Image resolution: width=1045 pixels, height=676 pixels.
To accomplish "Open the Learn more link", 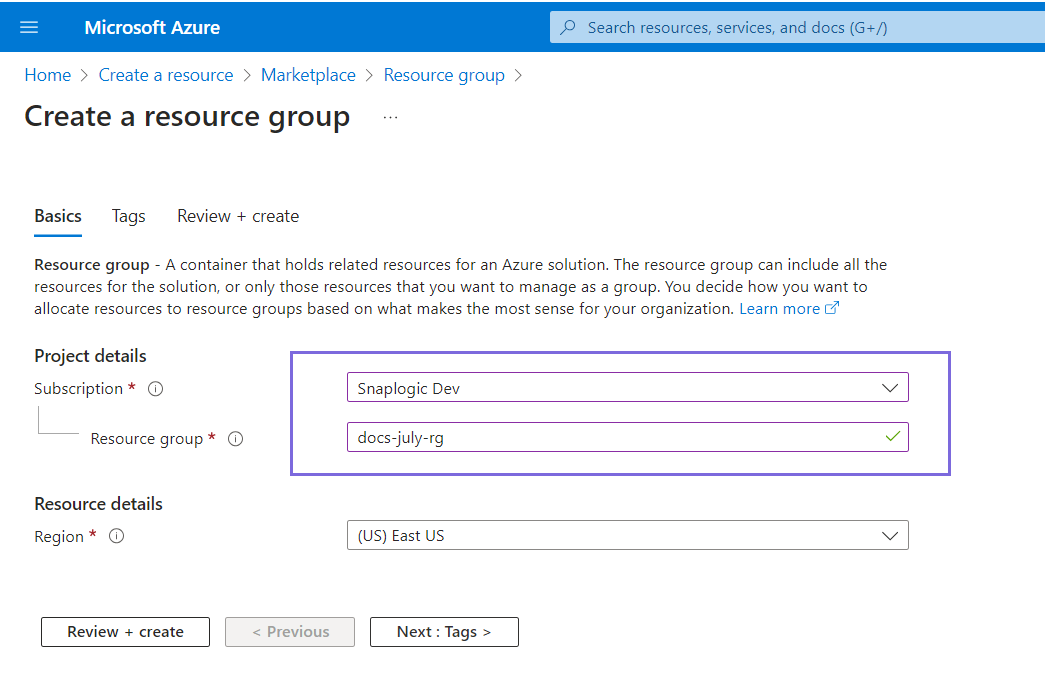I will coord(779,309).
